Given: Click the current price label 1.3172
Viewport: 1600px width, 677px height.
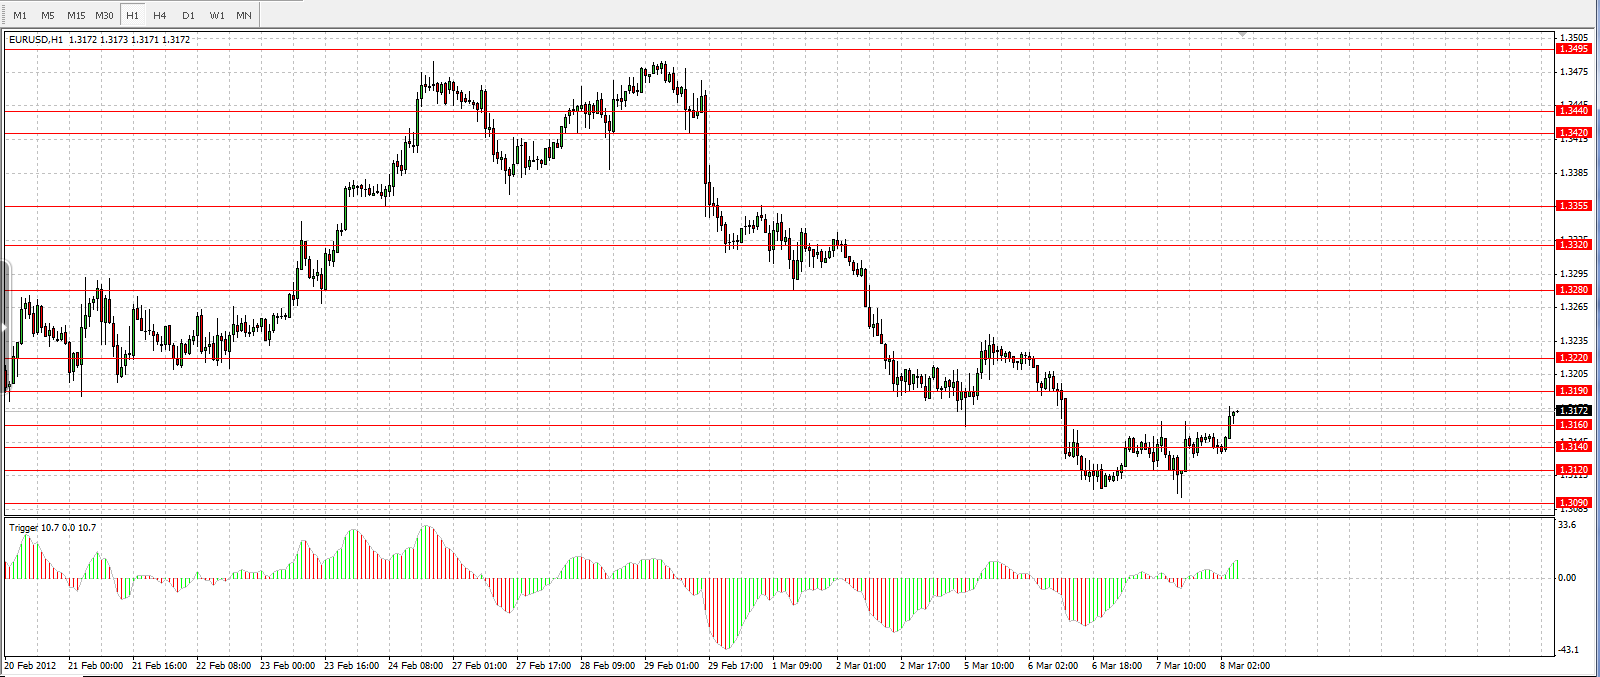Looking at the screenshot, I should [x=1575, y=411].
